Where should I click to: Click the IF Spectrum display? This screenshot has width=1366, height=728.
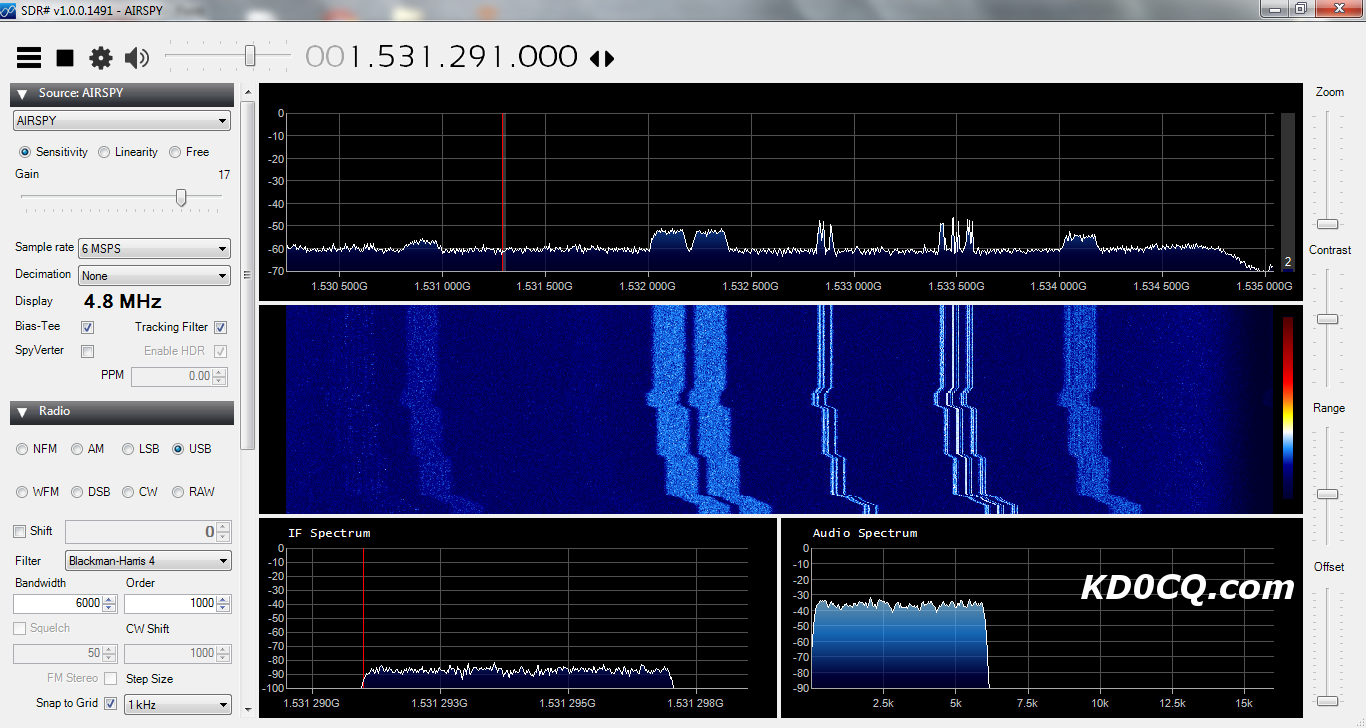coord(516,617)
